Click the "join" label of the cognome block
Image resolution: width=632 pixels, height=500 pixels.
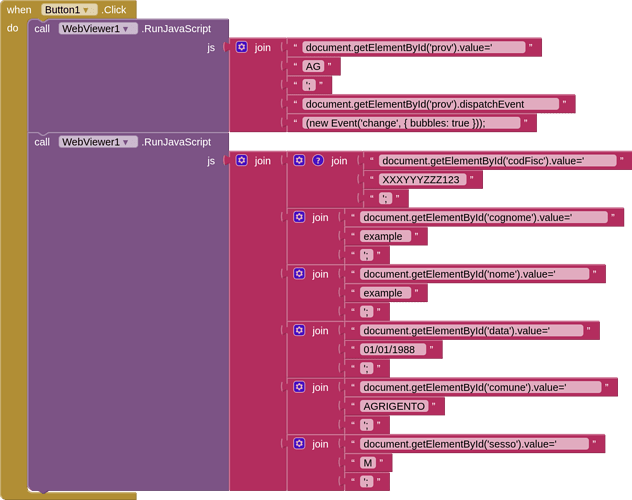(x=320, y=218)
